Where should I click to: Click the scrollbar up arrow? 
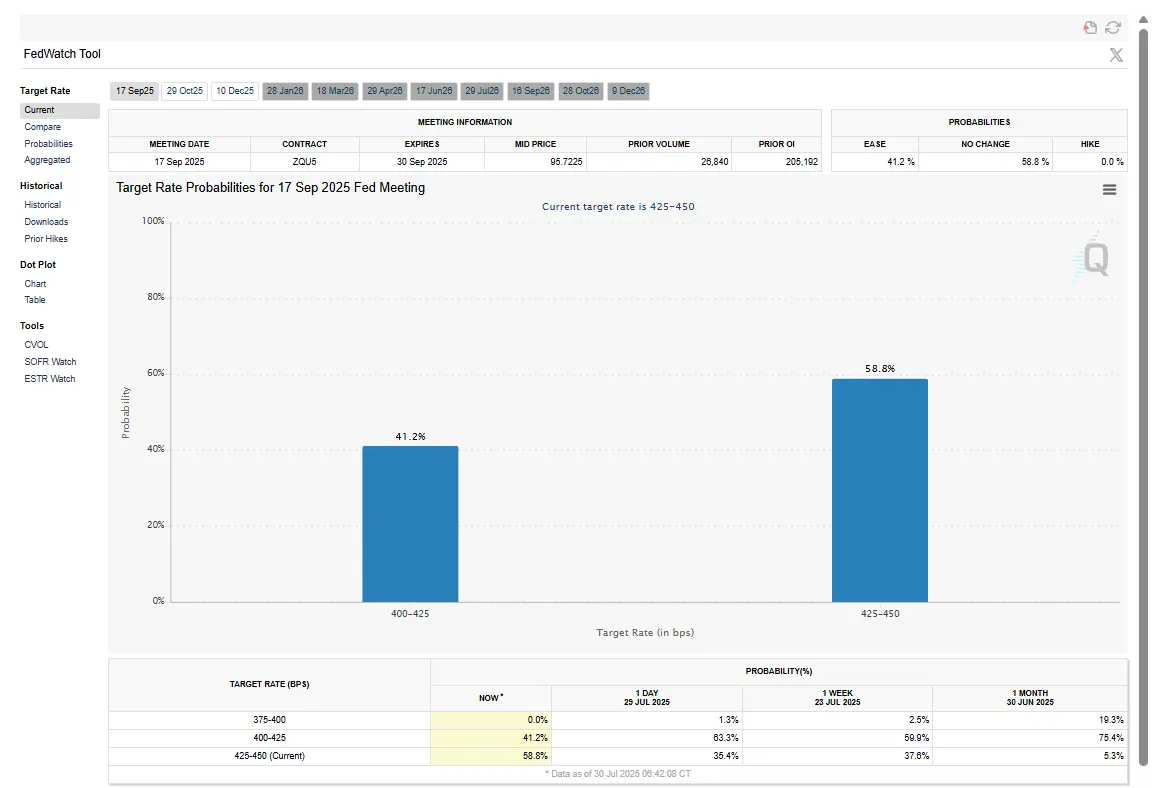point(1144,20)
